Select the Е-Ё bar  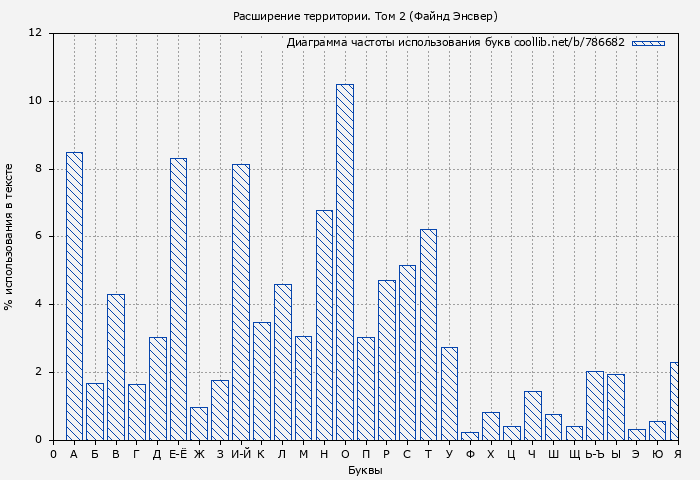point(178,299)
